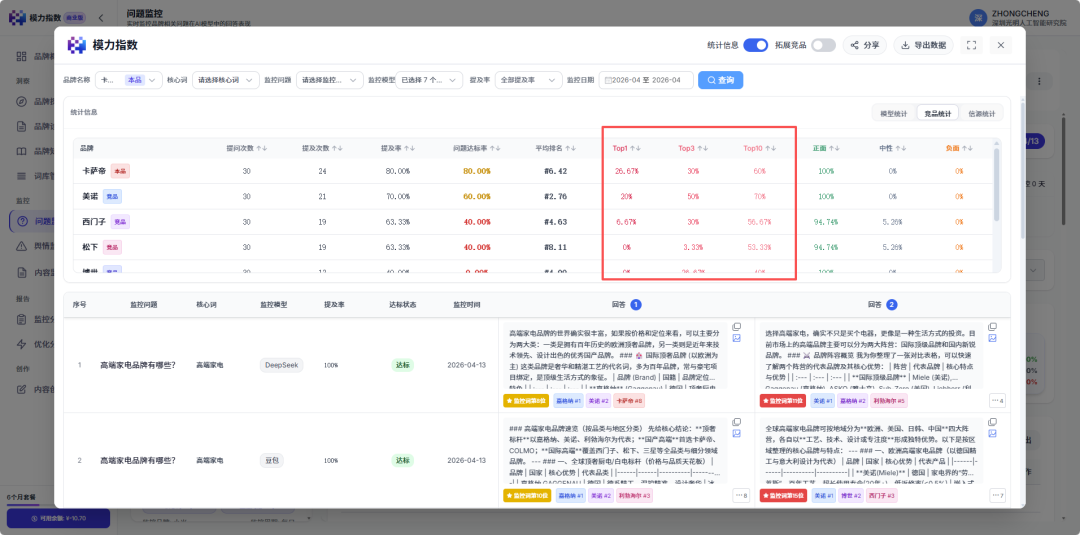Sort table by Top10 column arrows
The width and height of the screenshot is (1080, 535).
coord(772,148)
